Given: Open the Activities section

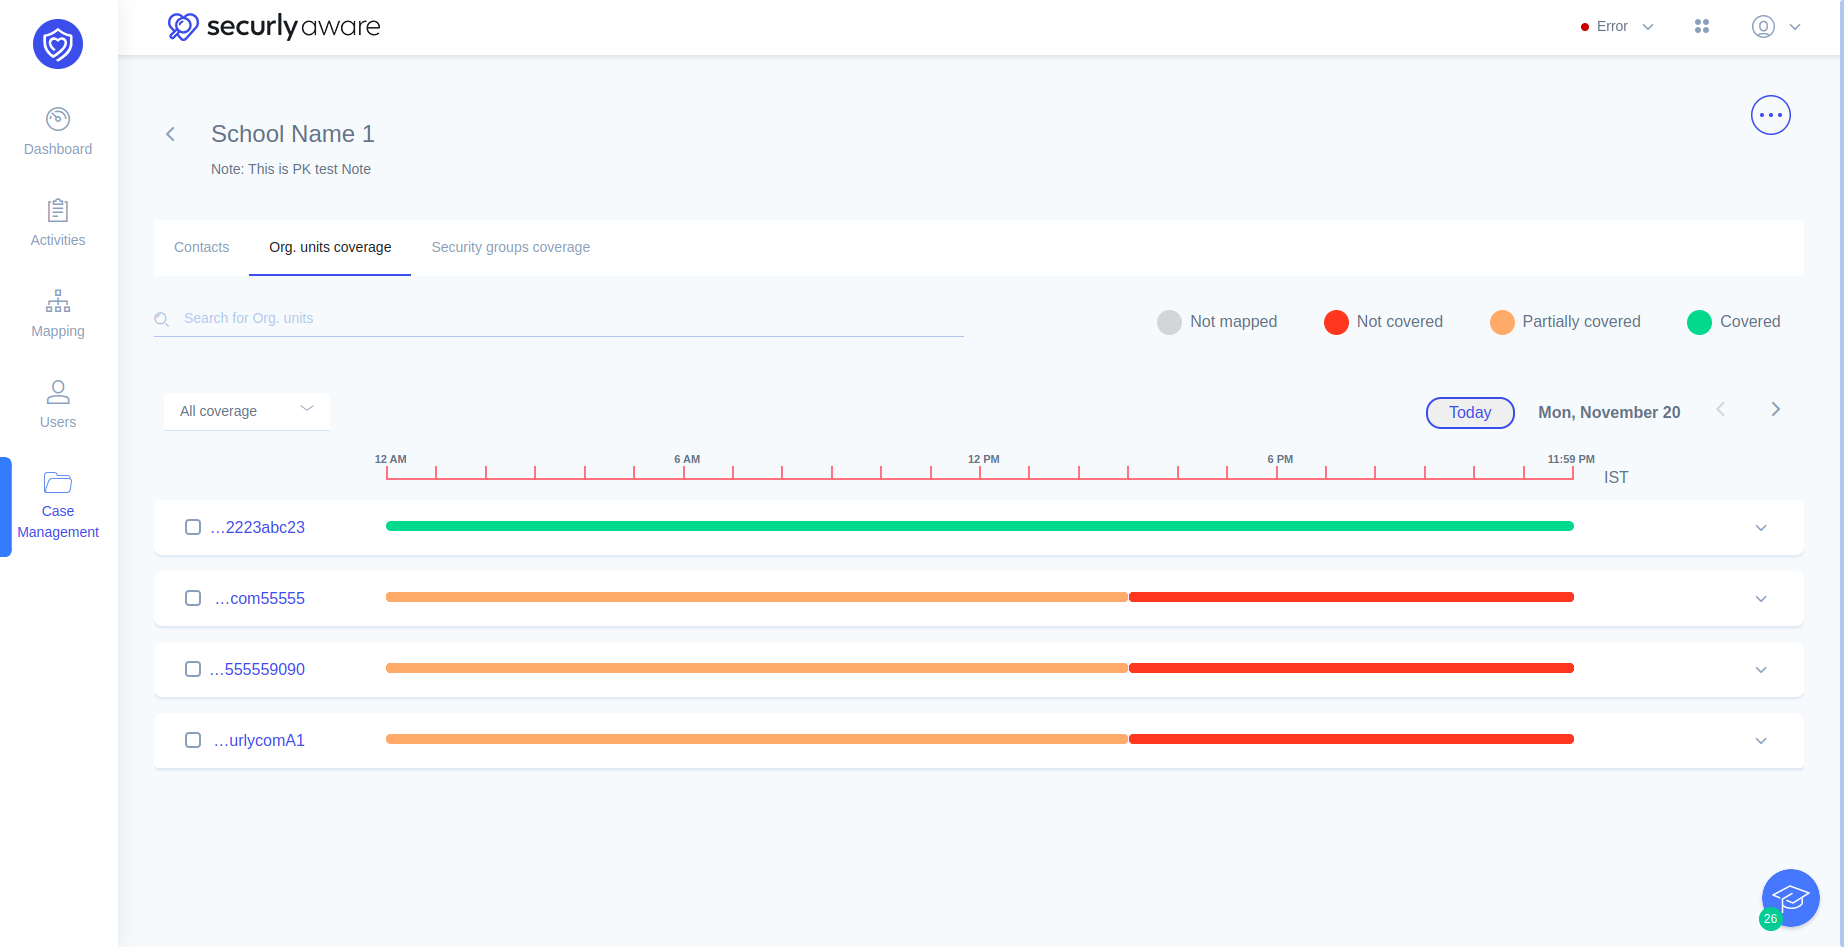Looking at the screenshot, I should [x=58, y=223].
